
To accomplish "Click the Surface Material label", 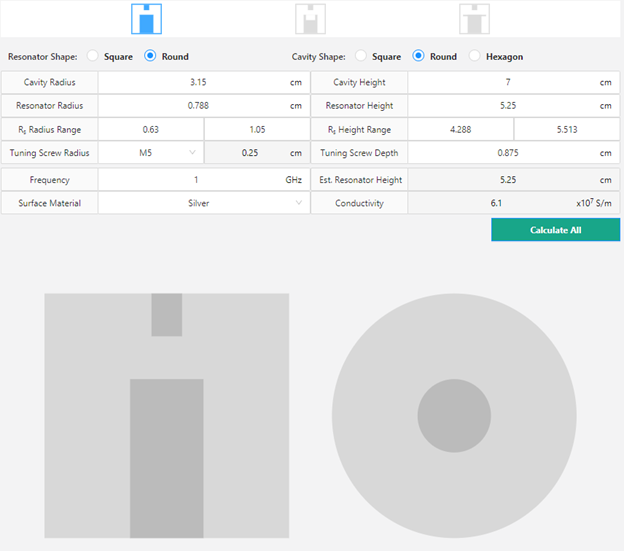I will pyautogui.click(x=49, y=203).
